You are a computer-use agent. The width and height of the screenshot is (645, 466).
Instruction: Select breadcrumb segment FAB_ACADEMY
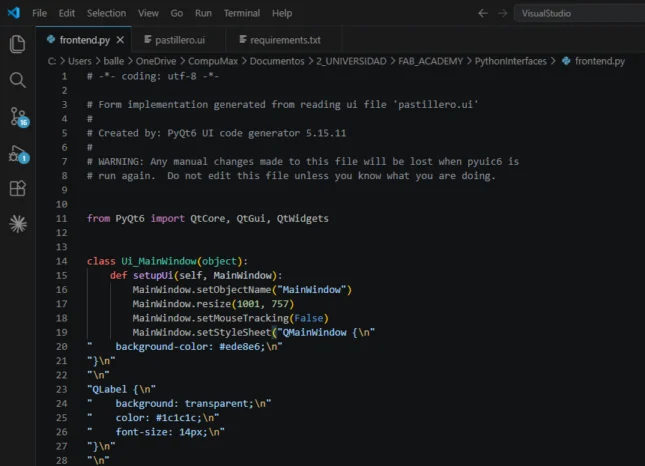[x=431, y=61]
